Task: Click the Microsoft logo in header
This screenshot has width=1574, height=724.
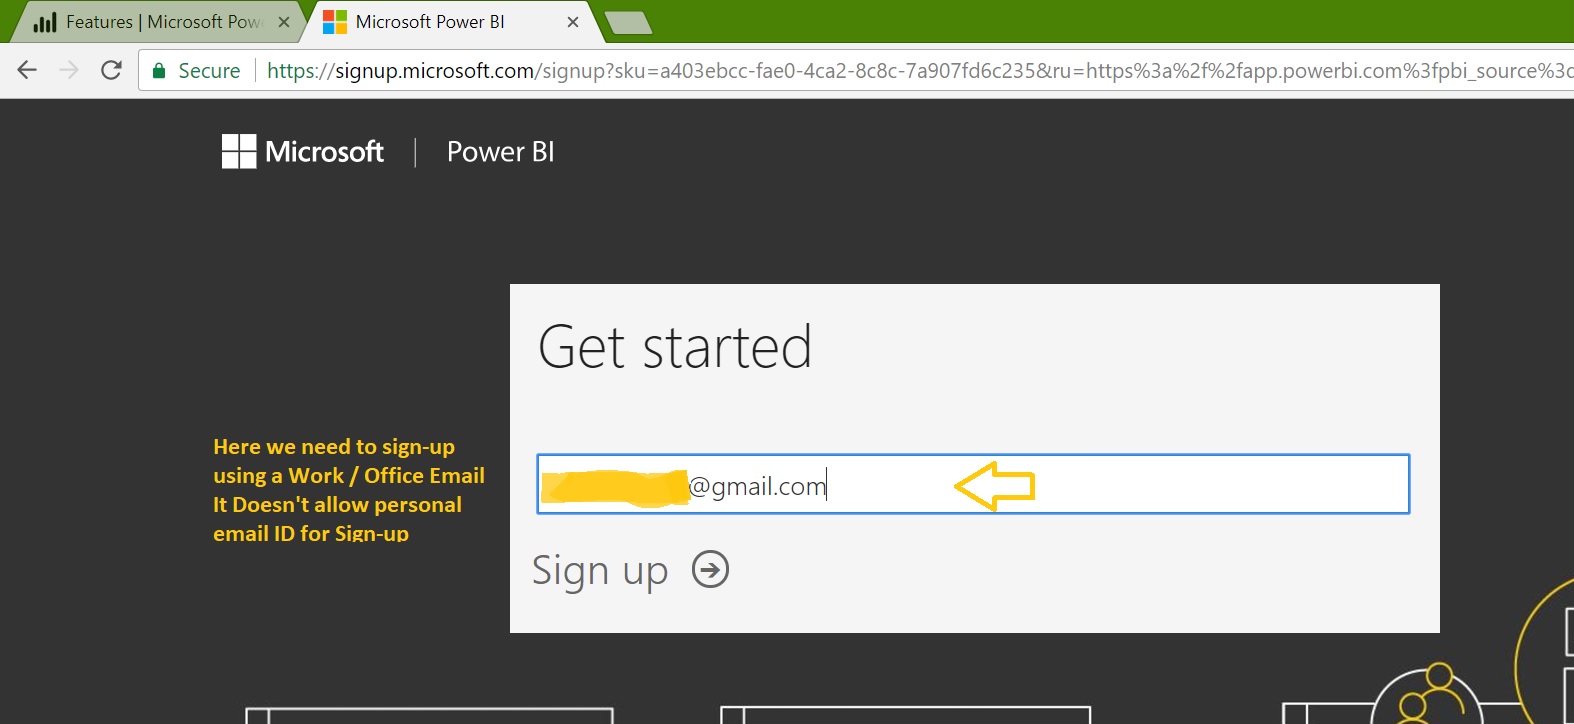Action: pos(302,152)
